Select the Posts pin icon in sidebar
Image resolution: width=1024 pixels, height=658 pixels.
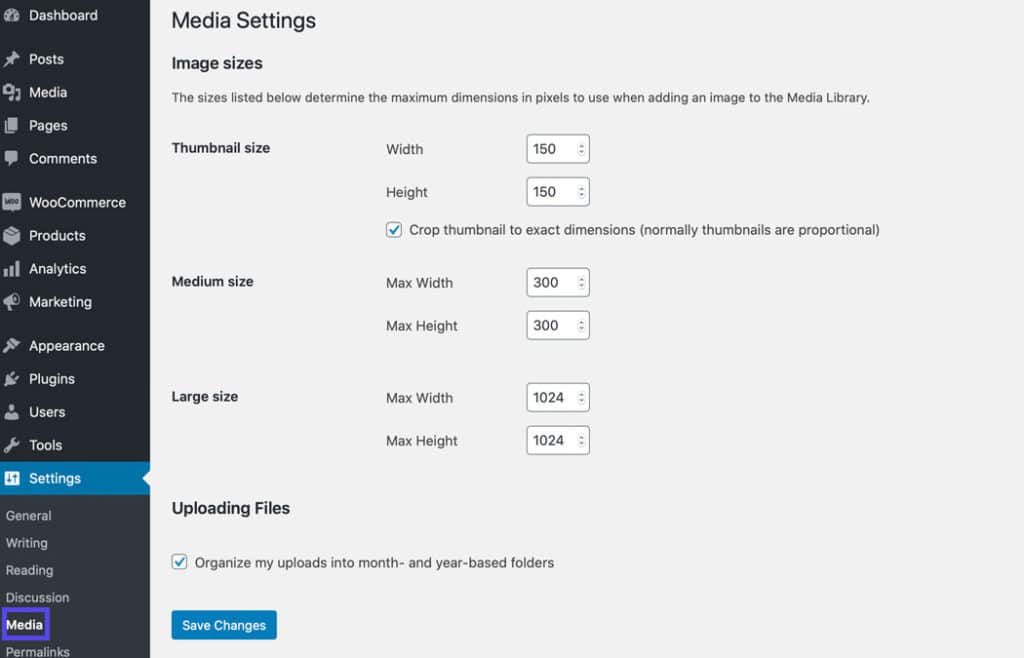(x=13, y=59)
